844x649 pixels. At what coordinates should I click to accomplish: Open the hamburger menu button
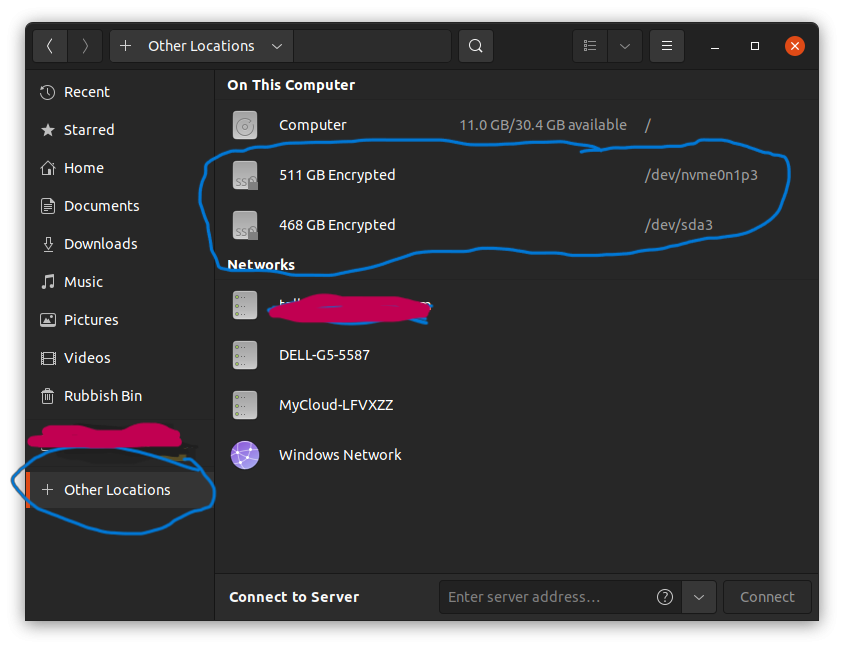tap(666, 46)
